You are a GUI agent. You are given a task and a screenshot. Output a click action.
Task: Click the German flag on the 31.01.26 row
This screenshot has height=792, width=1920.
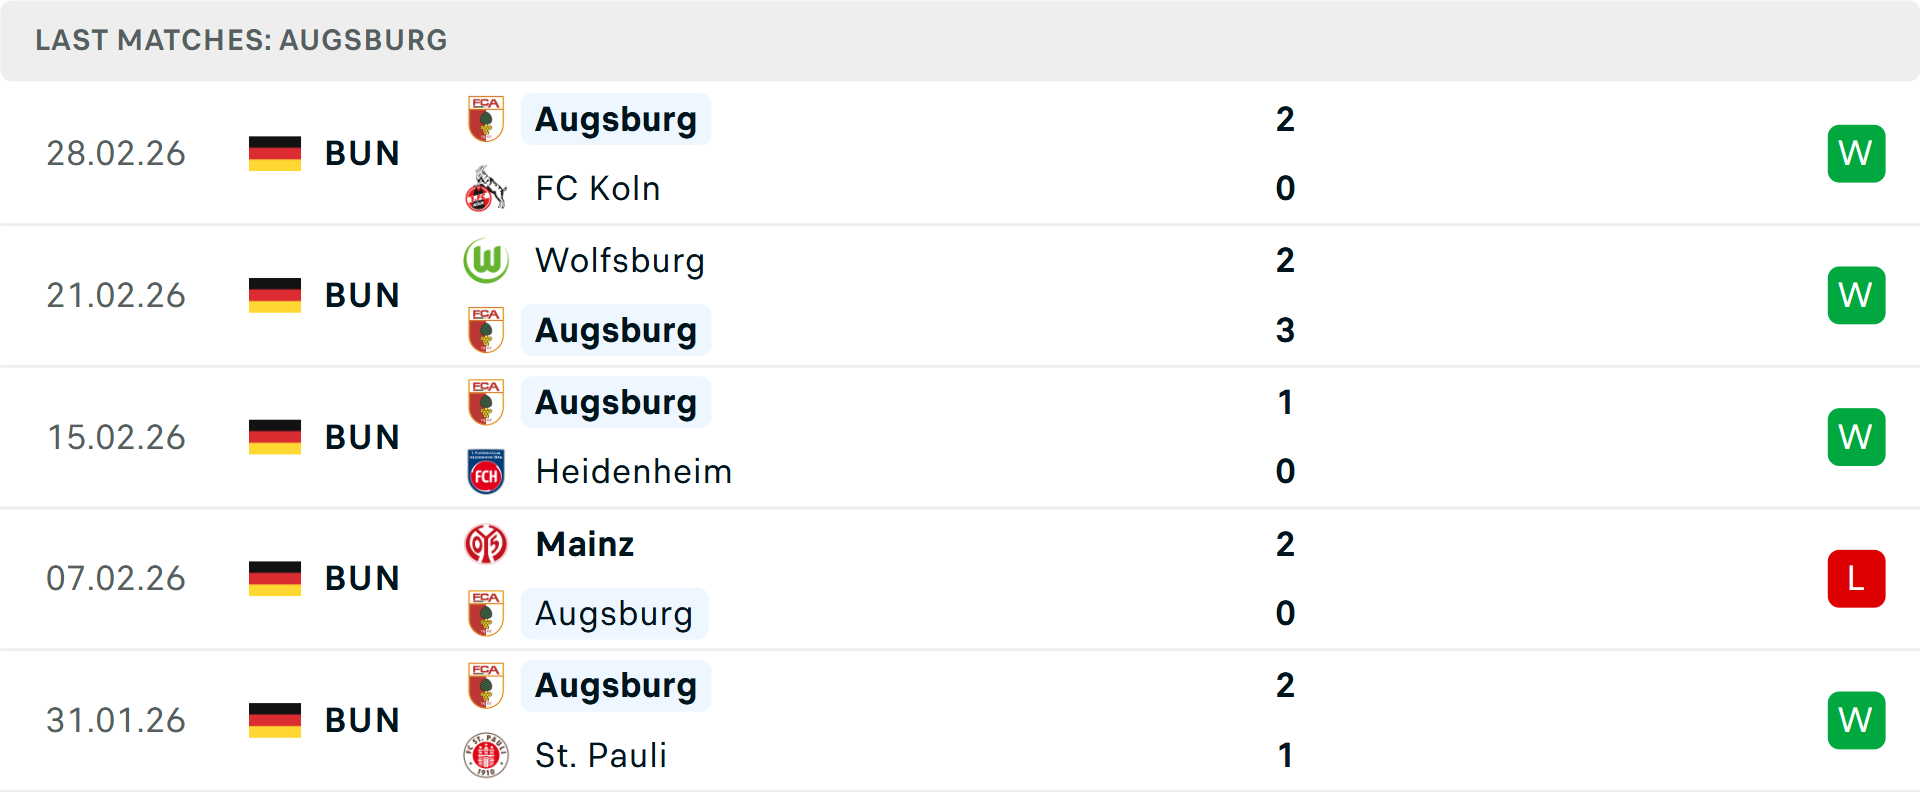tap(274, 720)
